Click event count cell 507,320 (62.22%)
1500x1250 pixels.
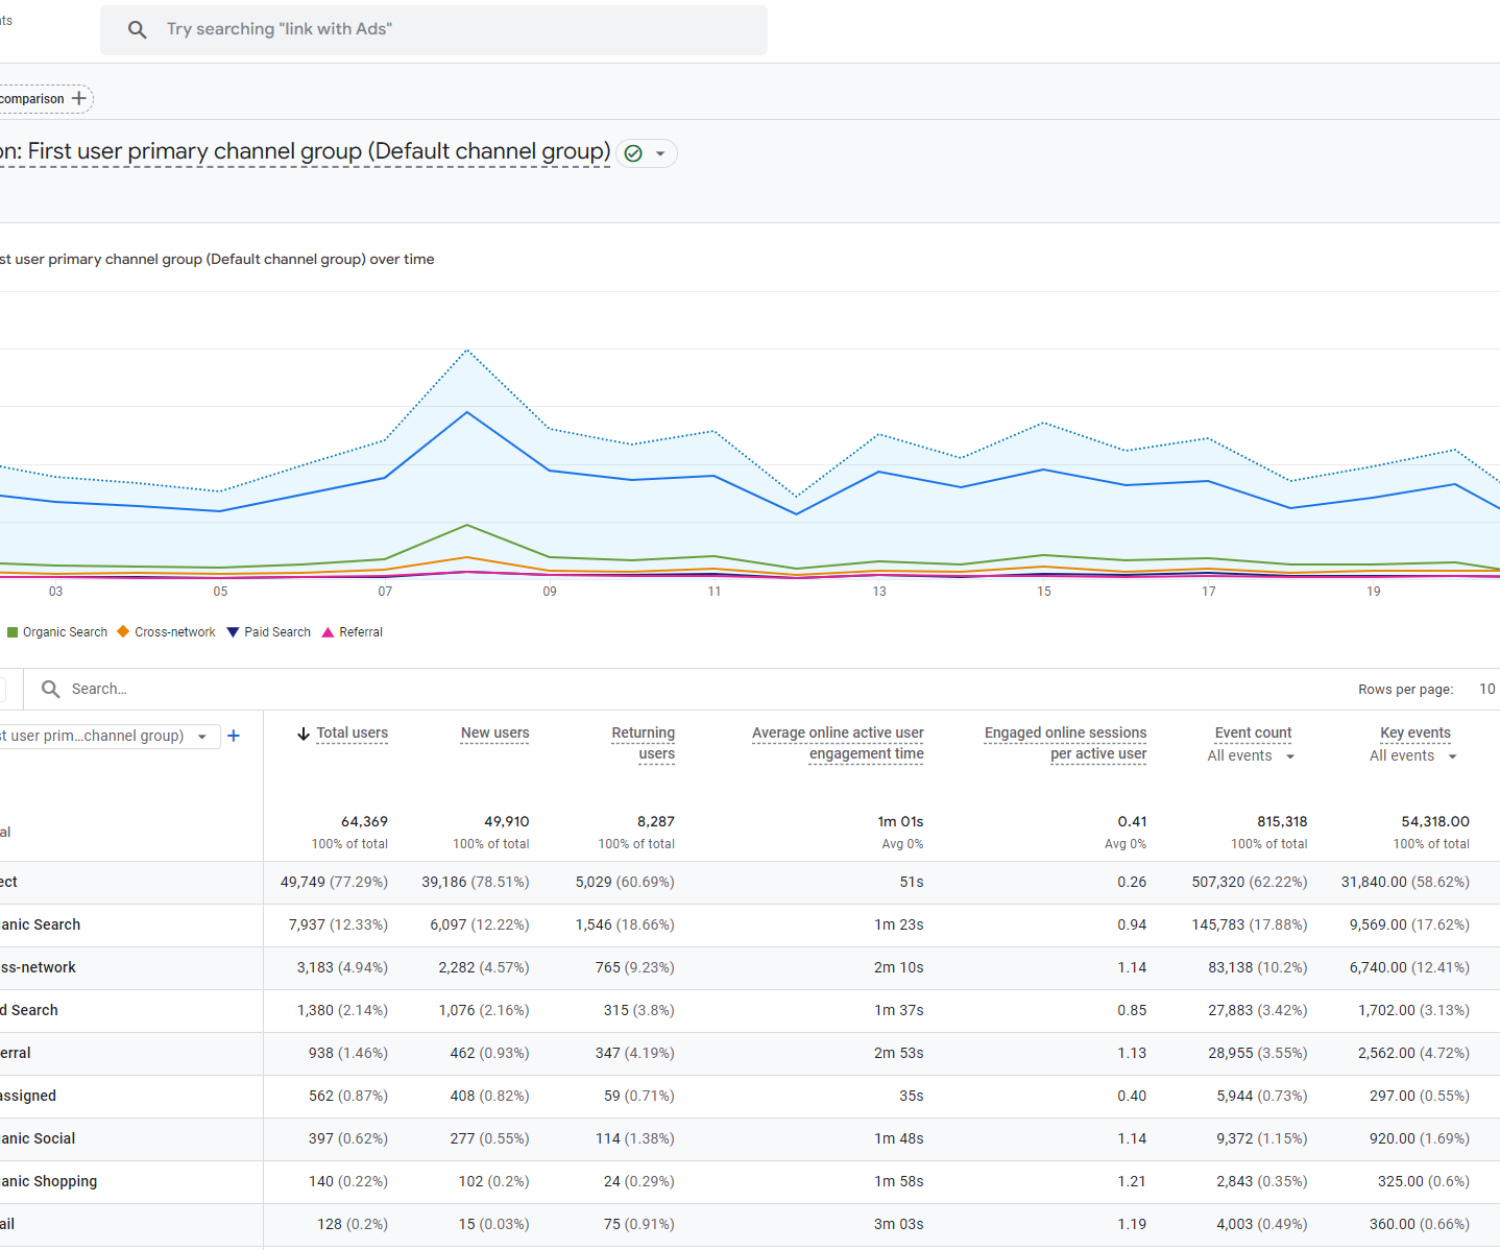[x=1249, y=882]
